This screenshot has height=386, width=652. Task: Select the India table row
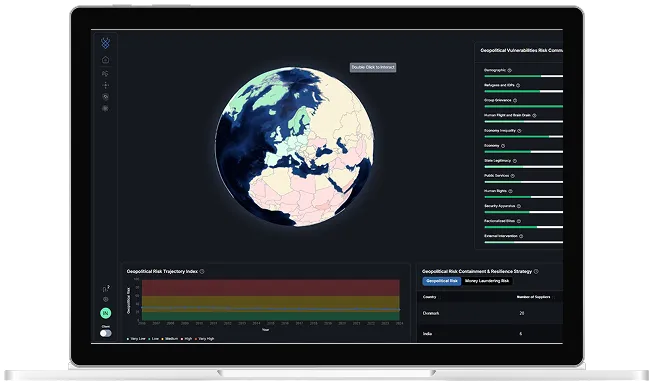tap(490, 334)
